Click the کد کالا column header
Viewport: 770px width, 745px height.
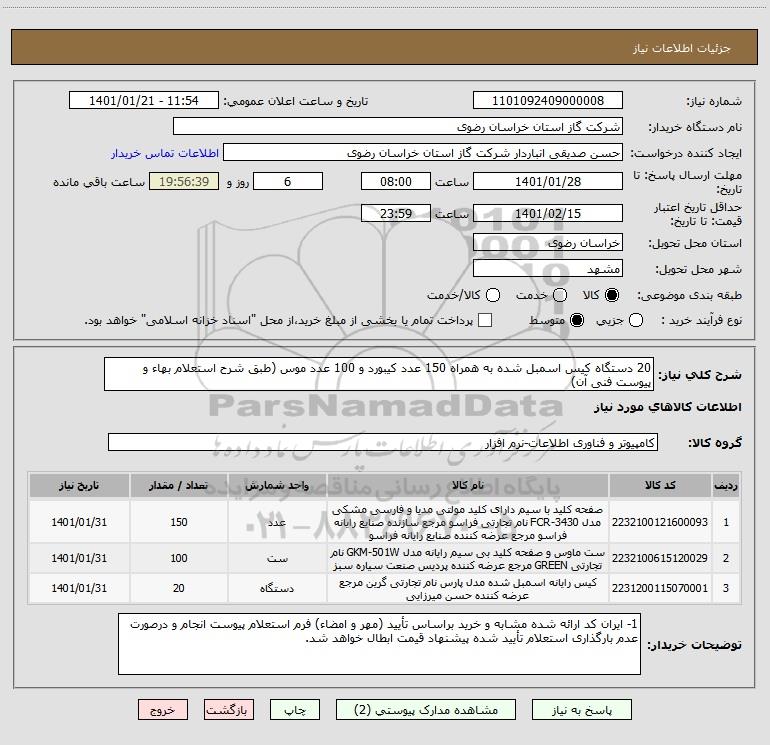click(x=660, y=485)
